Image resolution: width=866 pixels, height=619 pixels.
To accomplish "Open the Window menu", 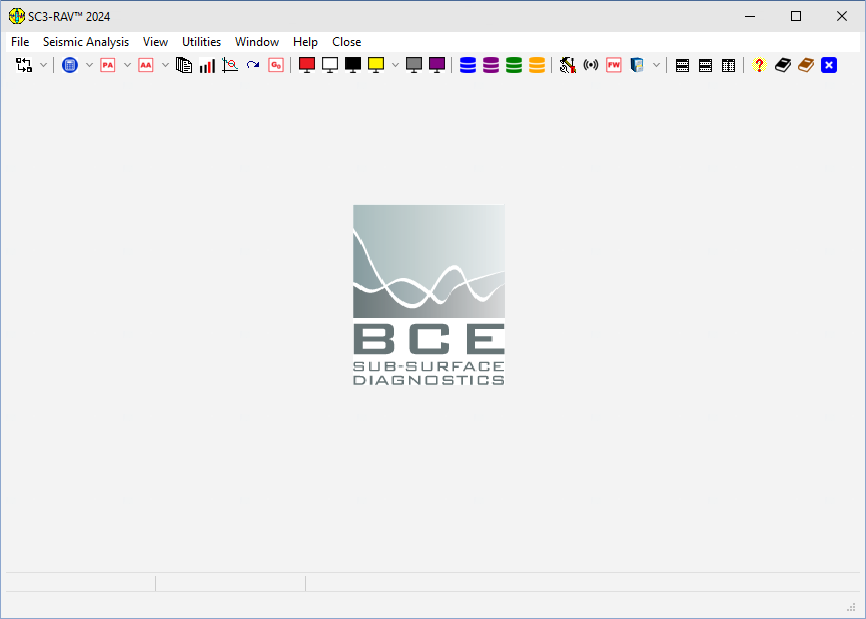I will coord(257,42).
